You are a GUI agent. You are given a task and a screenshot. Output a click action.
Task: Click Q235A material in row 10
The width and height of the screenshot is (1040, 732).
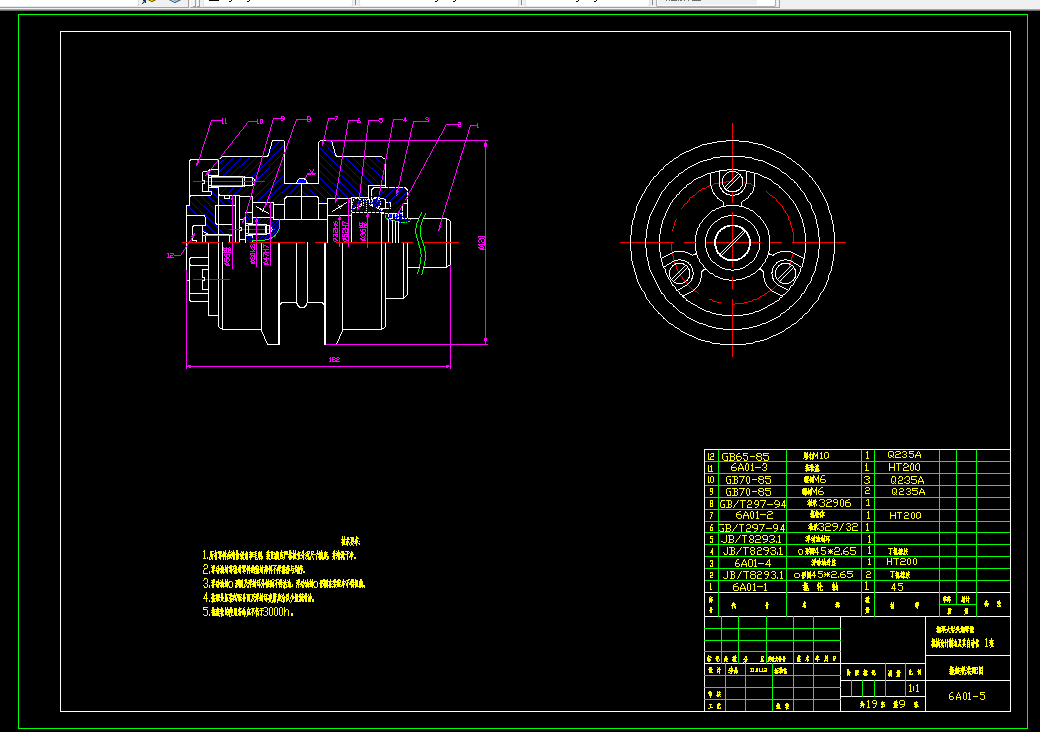coord(907,479)
